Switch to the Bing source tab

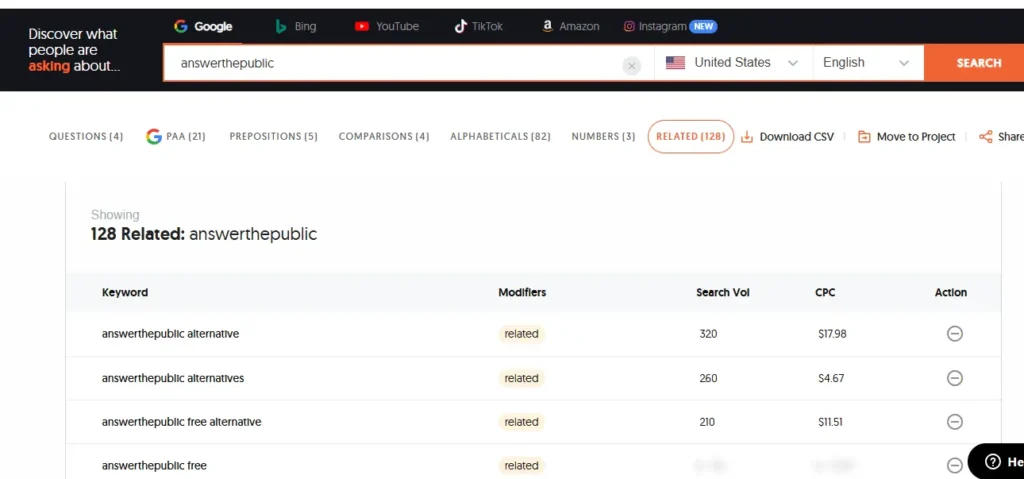296,27
